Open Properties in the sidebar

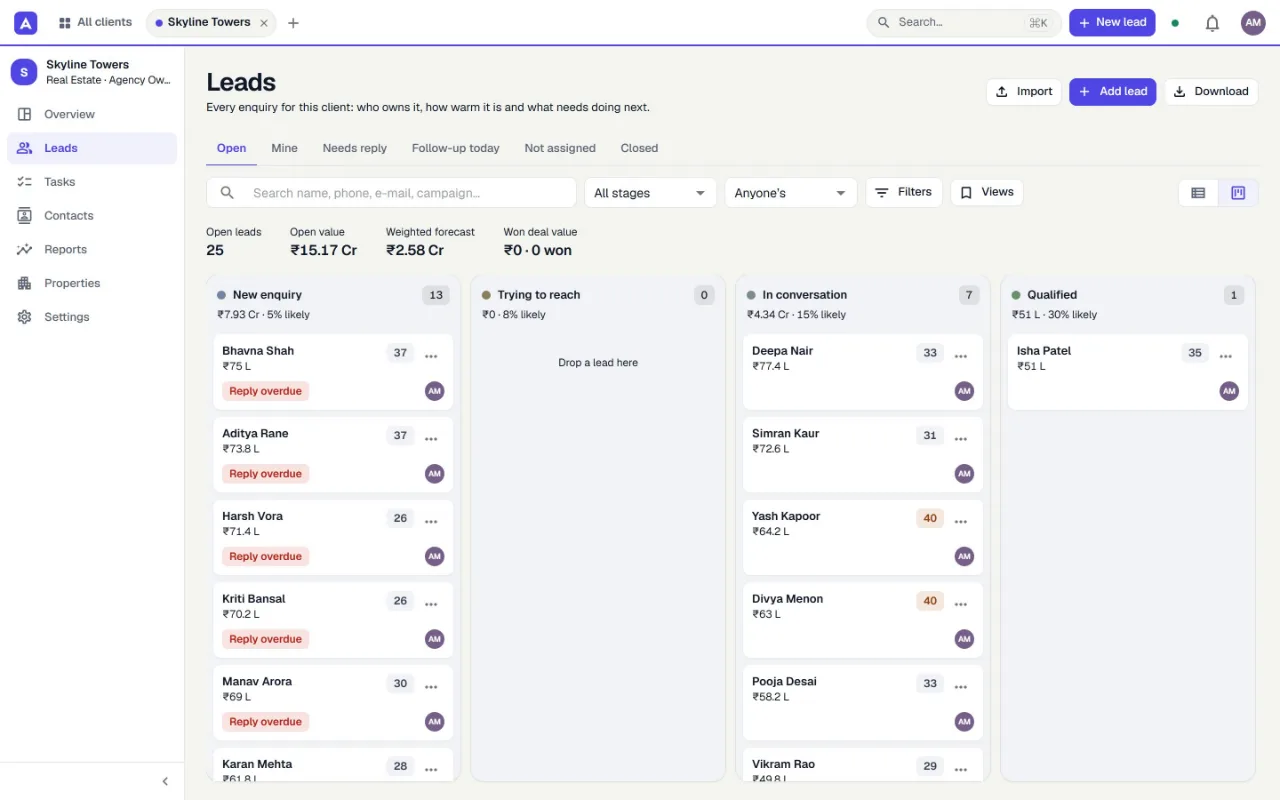(x=92, y=283)
